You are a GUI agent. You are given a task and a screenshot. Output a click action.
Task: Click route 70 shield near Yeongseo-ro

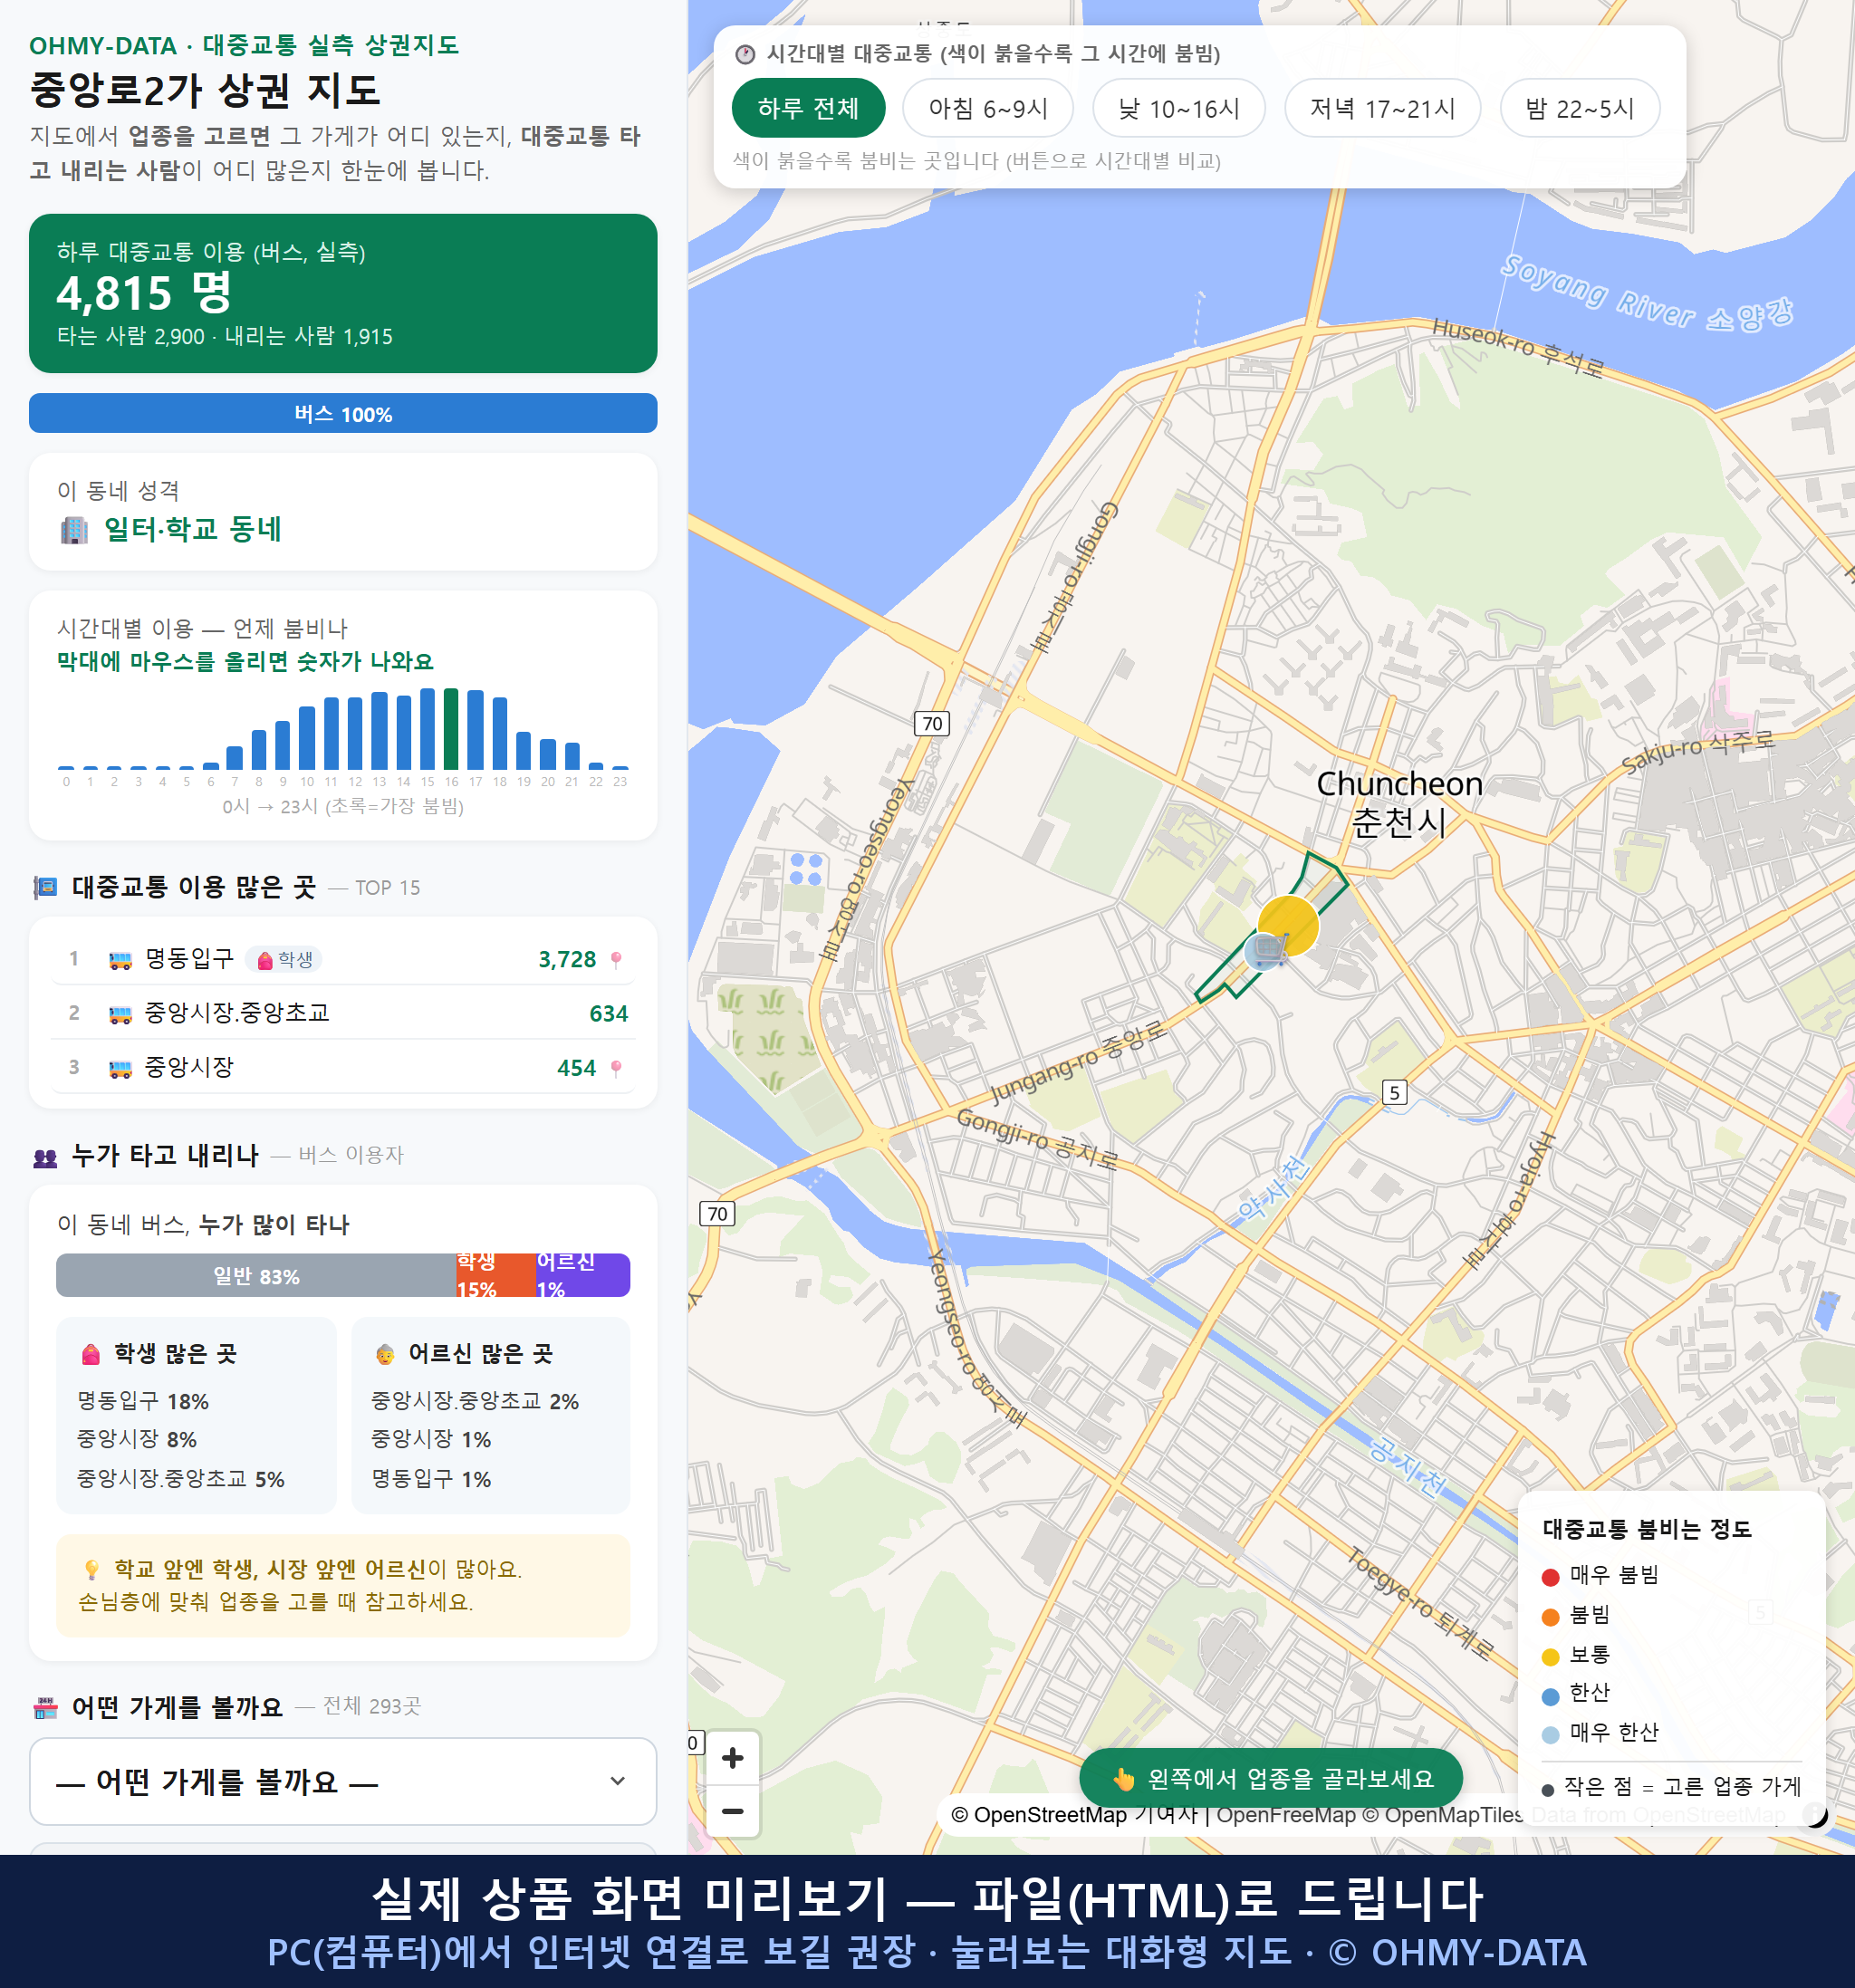point(932,723)
